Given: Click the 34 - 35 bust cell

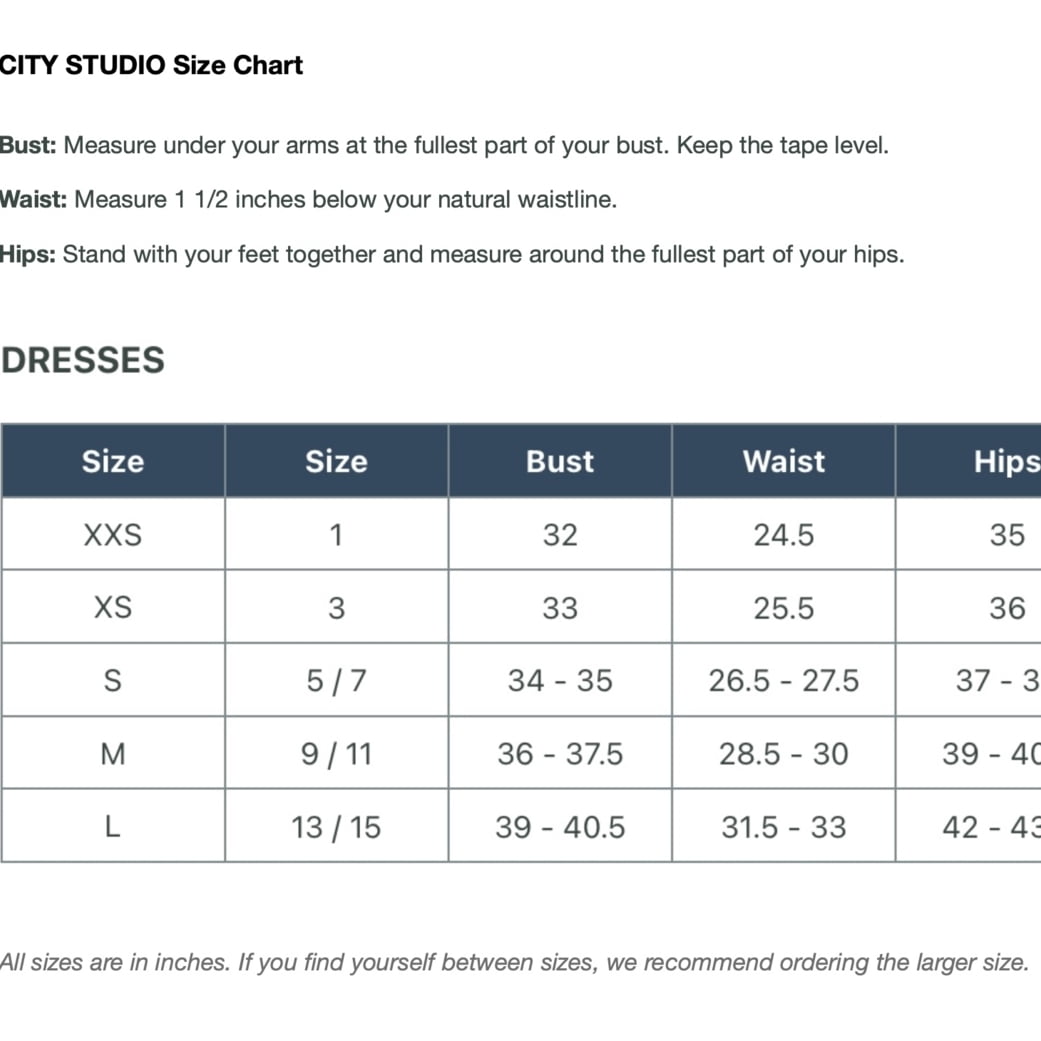Looking at the screenshot, I should tap(560, 681).
